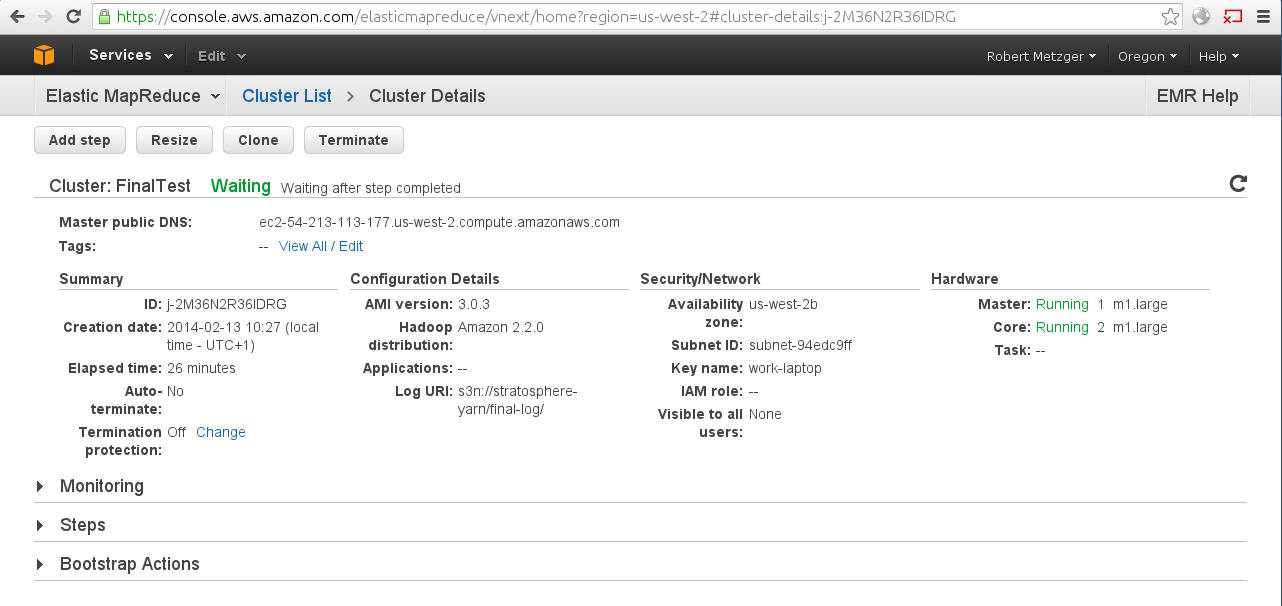Click the AWS orange cube logo
This screenshot has height=606, width=1282.
point(44,55)
